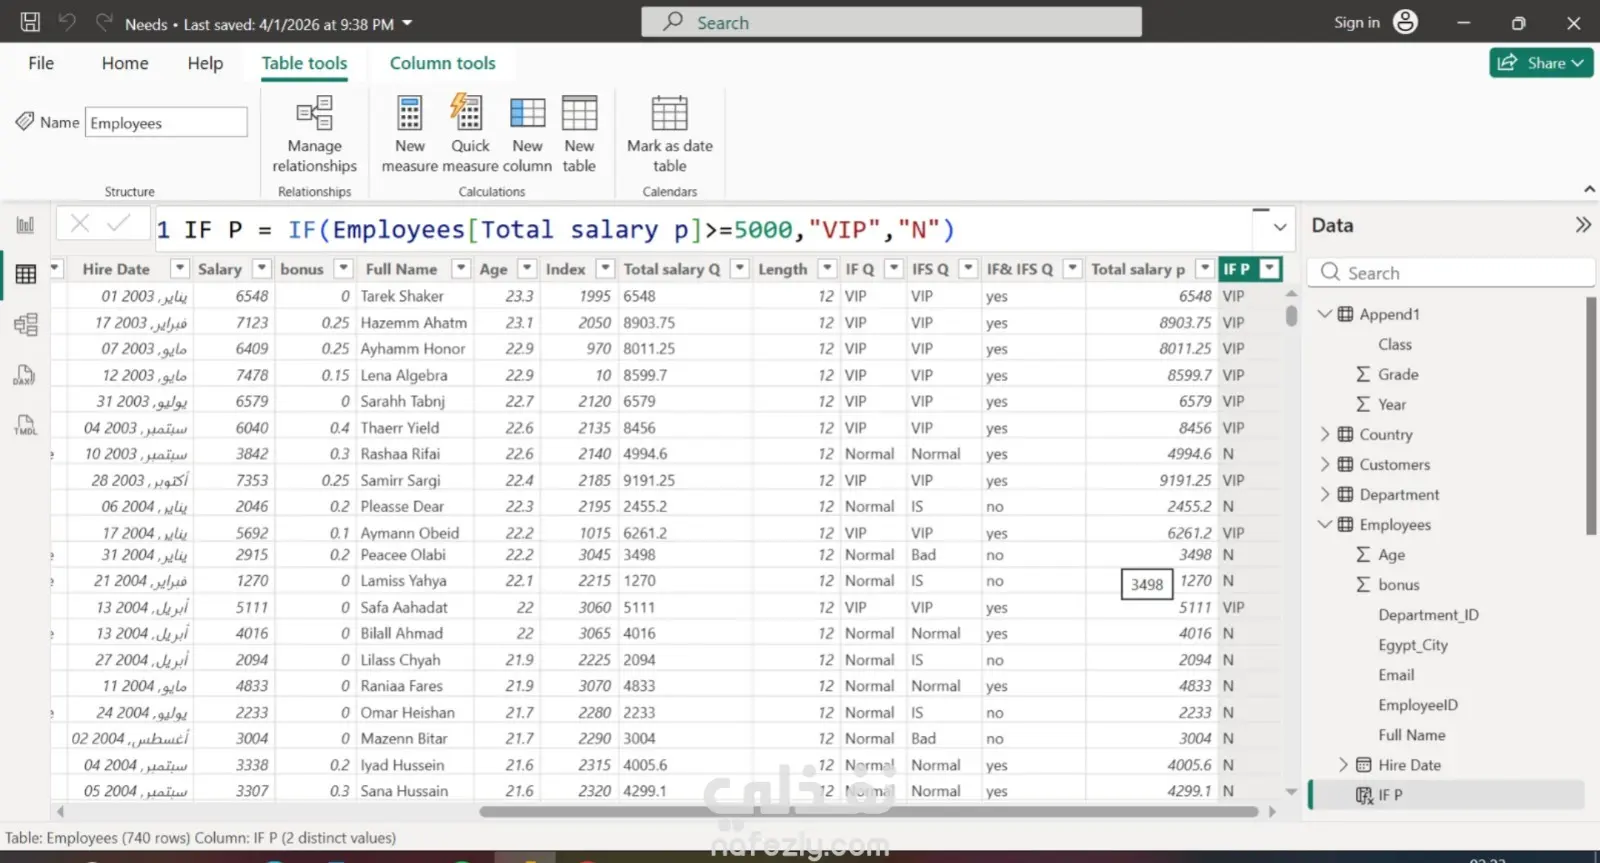Expand the Country table
Viewport: 1600px width, 863px height.
tap(1325, 434)
